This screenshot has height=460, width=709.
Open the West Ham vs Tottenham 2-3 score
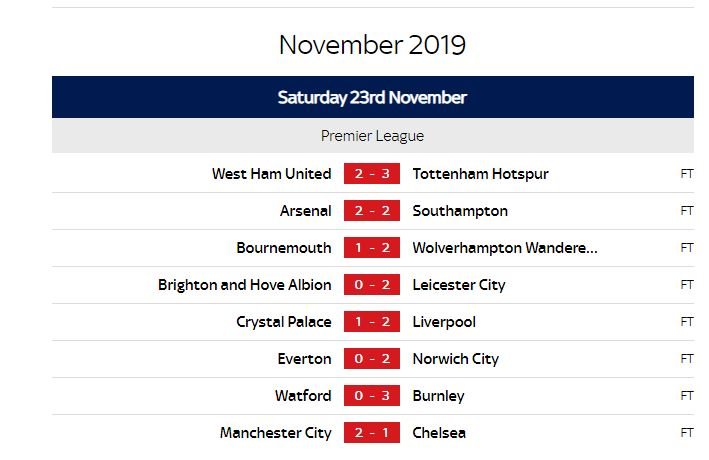pyautogui.click(x=372, y=174)
